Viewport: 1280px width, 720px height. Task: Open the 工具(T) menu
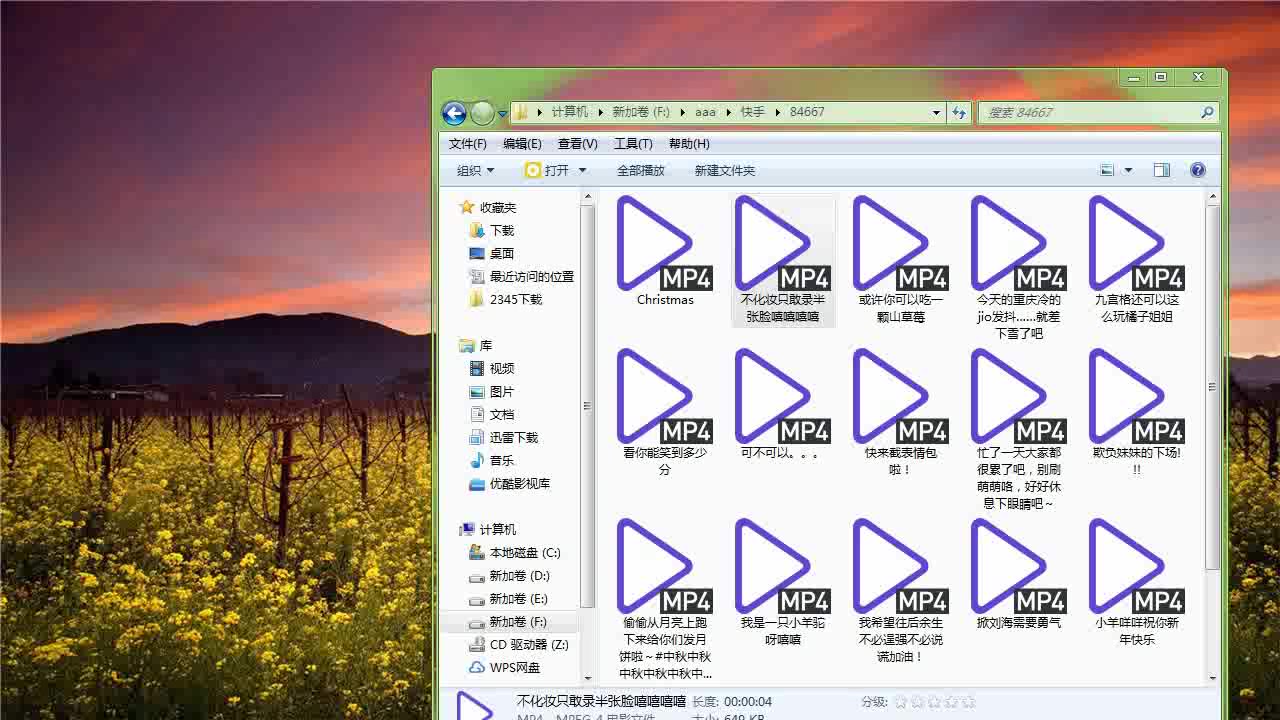[633, 144]
